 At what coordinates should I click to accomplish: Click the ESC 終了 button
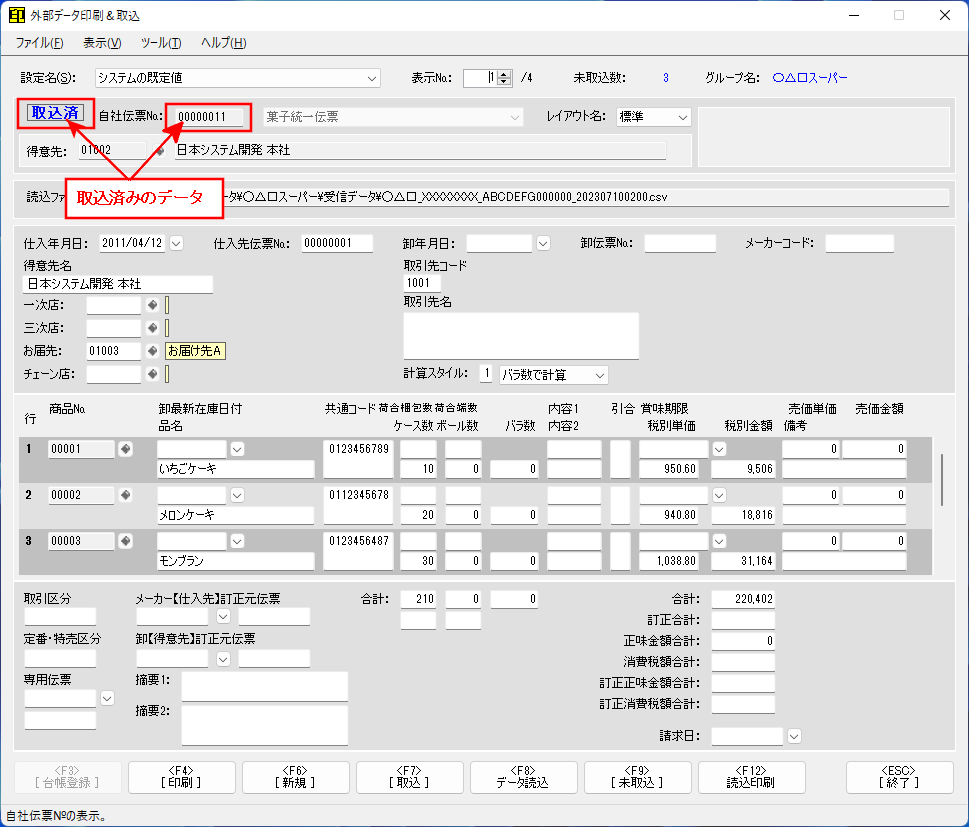pyautogui.click(x=899, y=777)
